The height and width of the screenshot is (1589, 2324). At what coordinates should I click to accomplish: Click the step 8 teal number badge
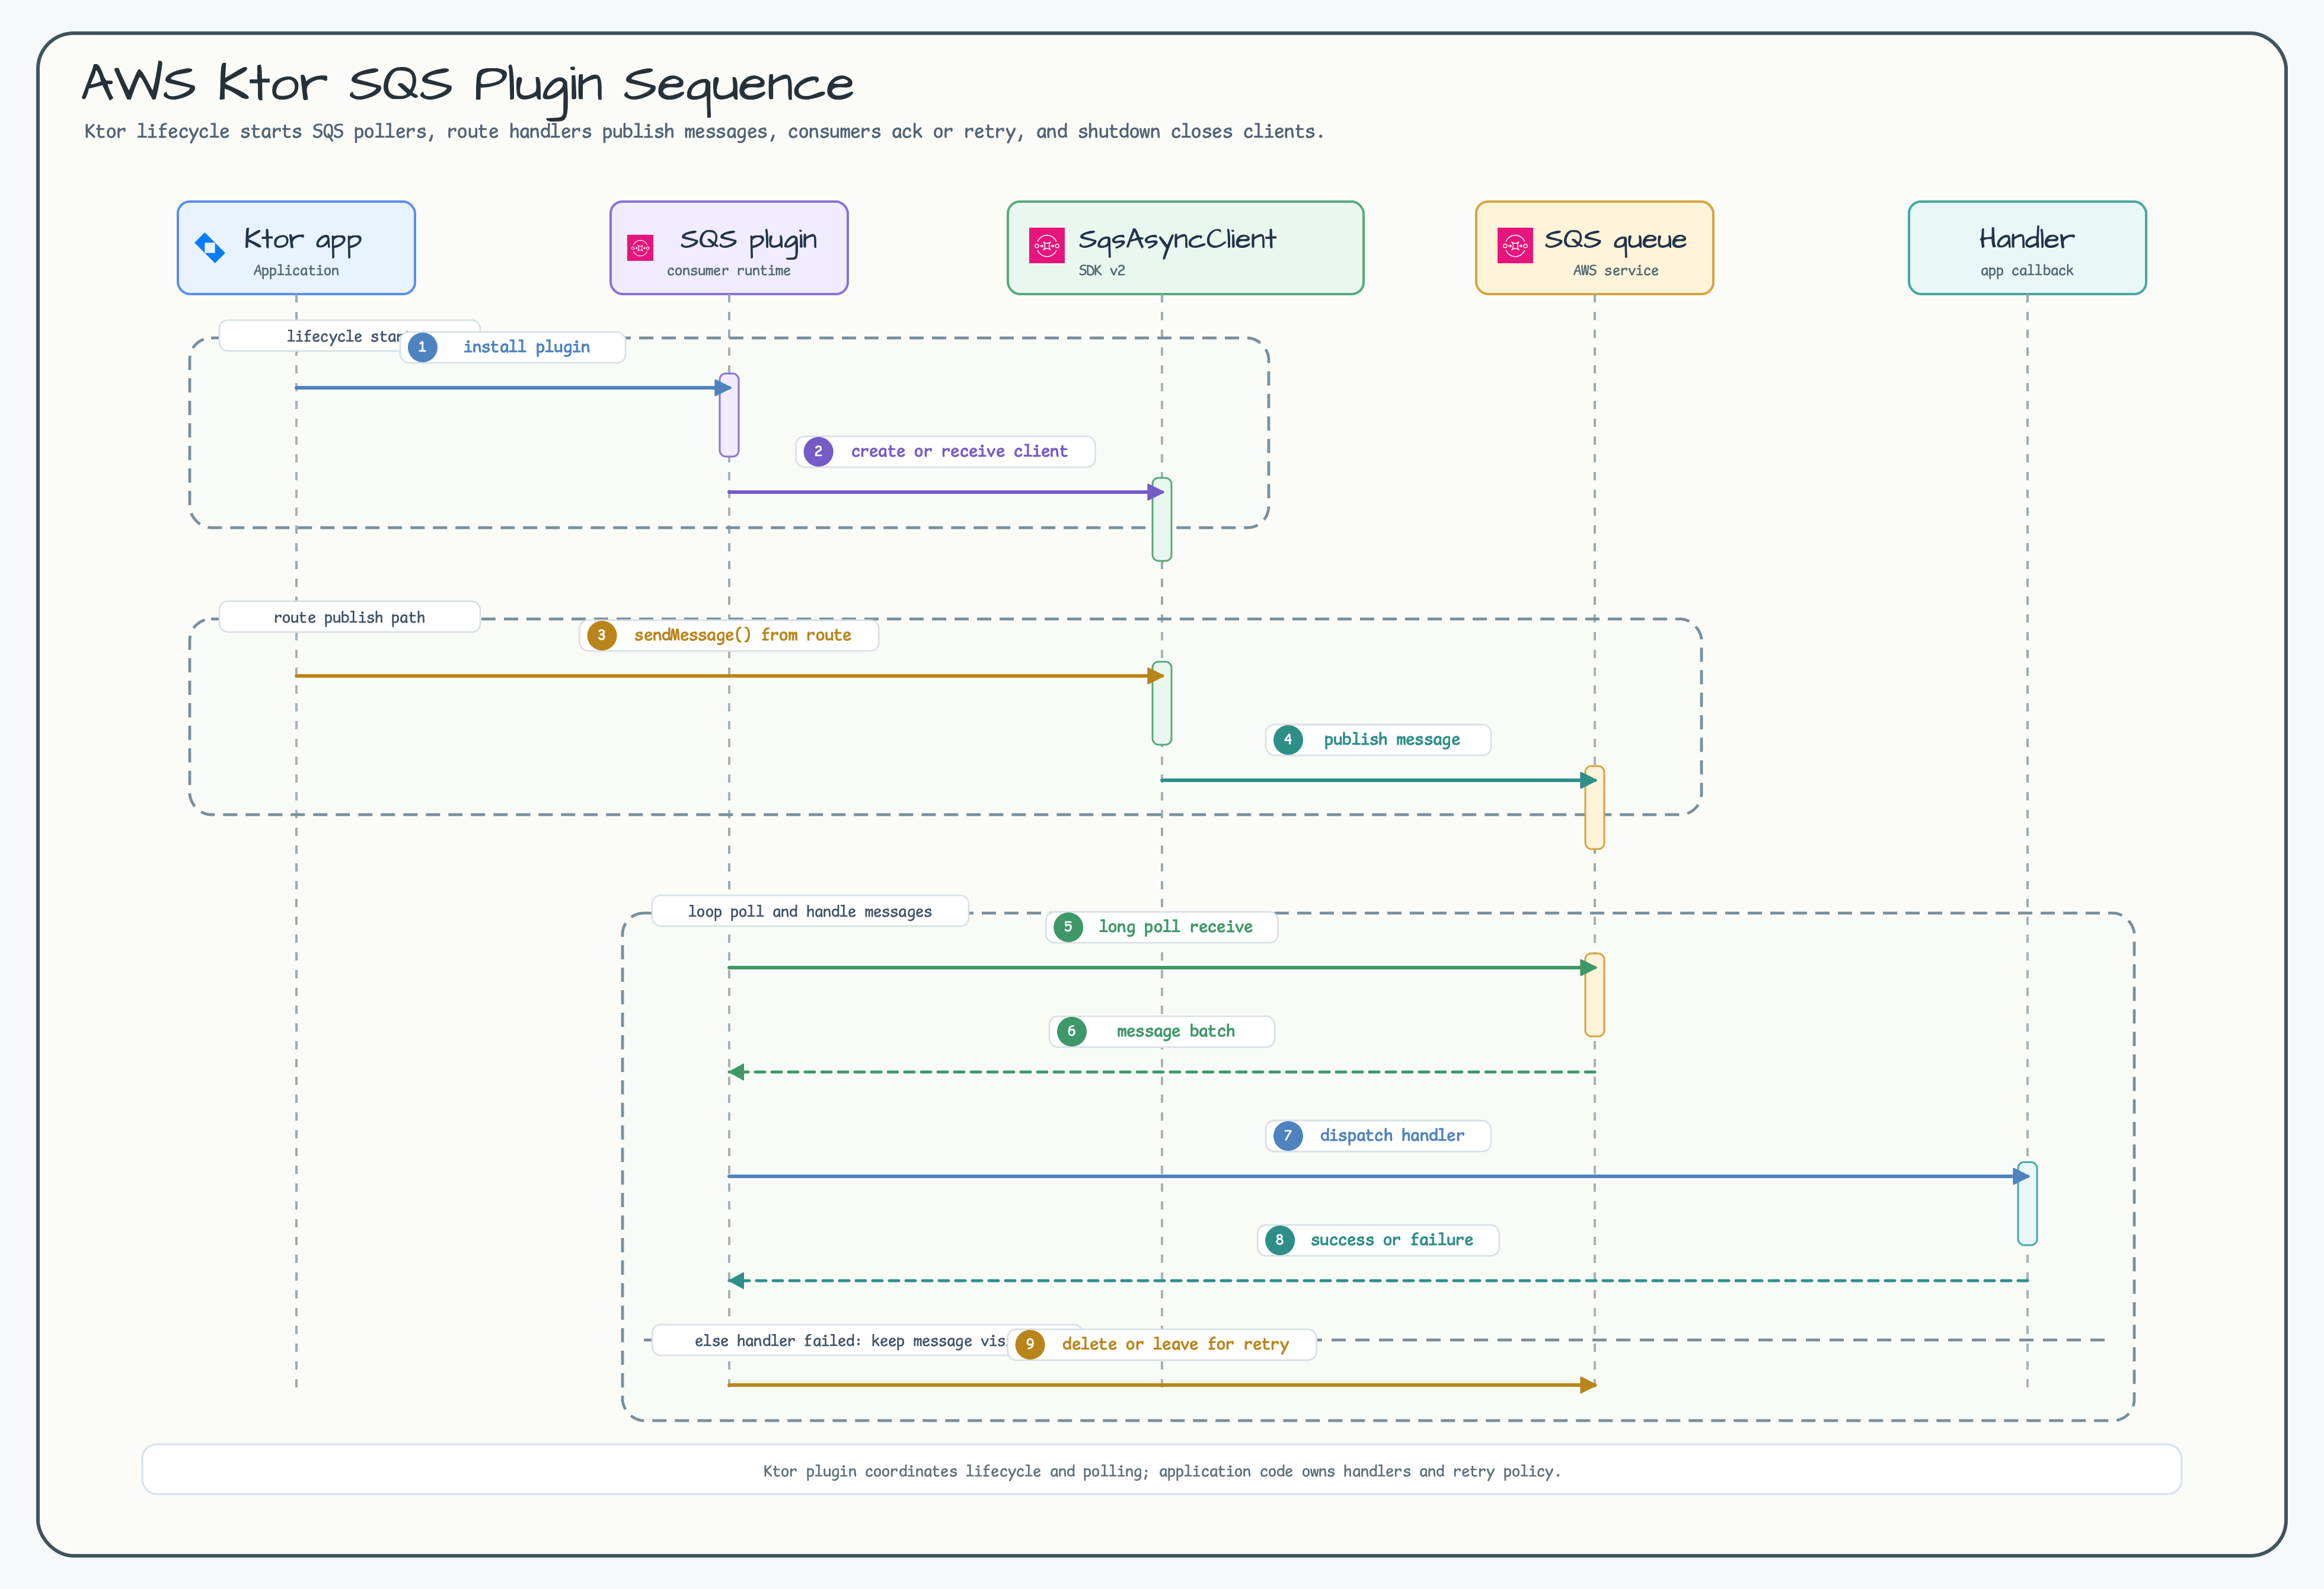[x=1279, y=1240]
